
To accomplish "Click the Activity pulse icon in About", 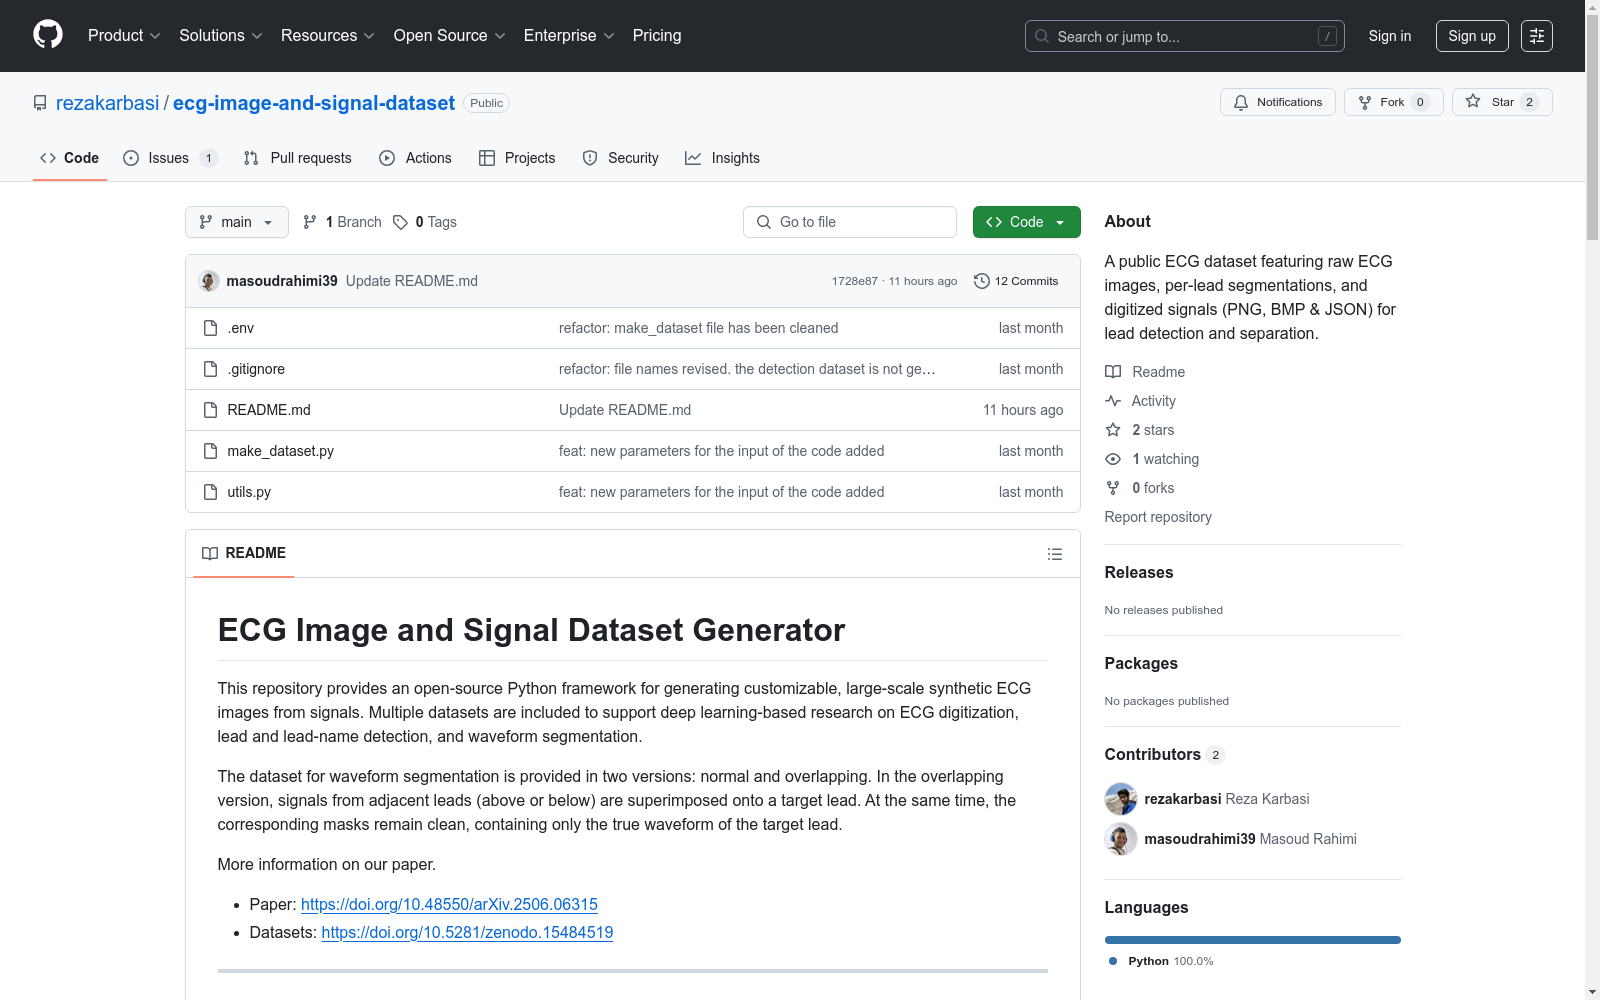I will (1113, 401).
